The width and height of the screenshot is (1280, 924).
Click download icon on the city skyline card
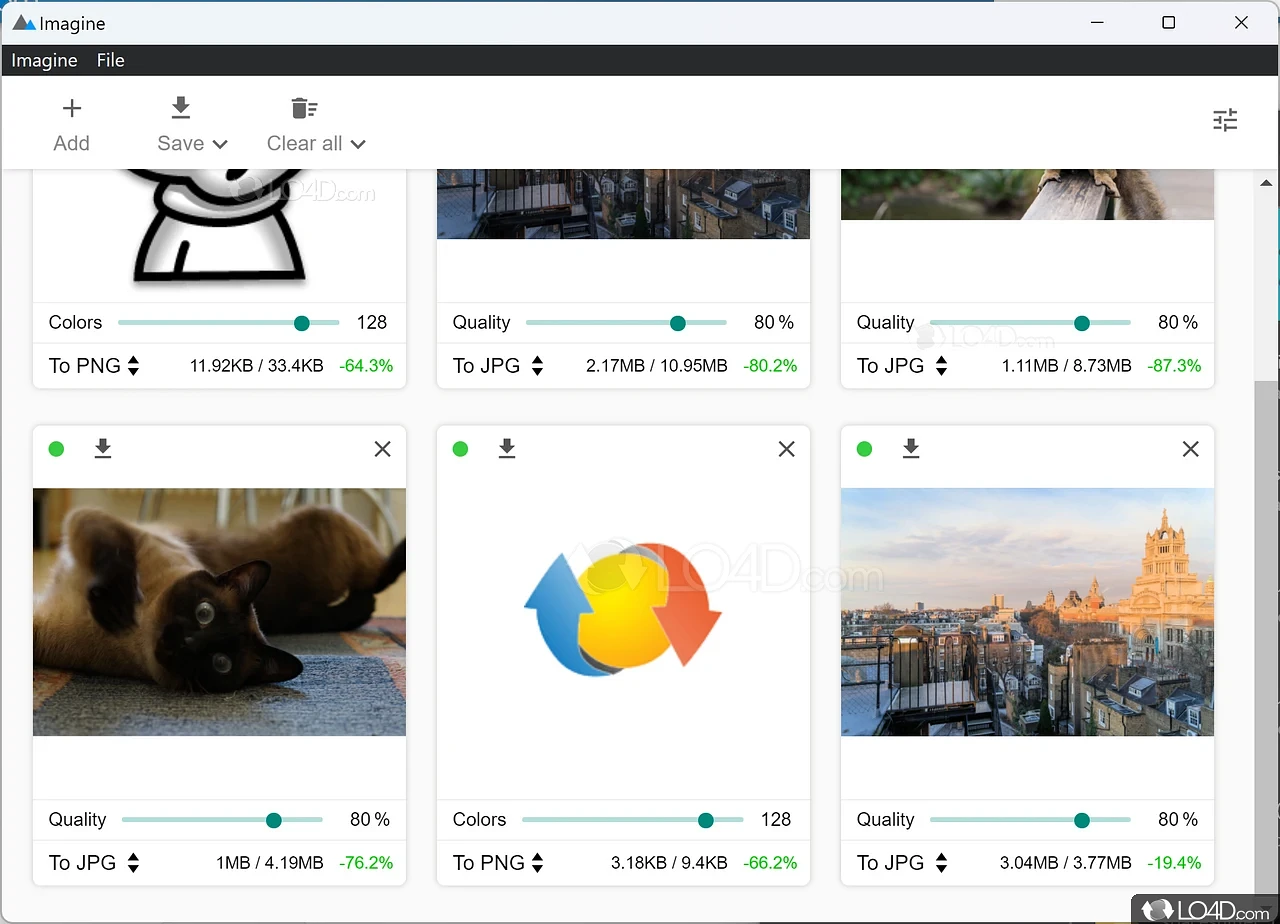click(x=911, y=449)
